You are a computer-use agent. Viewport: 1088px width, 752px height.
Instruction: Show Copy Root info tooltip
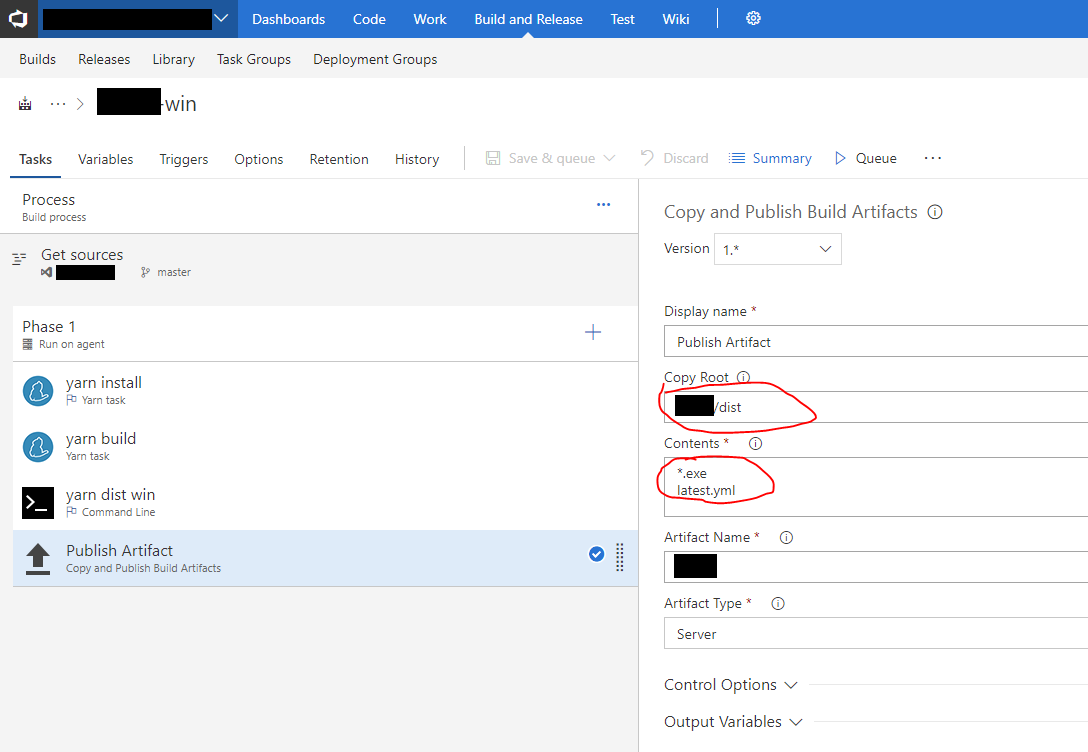[743, 377]
